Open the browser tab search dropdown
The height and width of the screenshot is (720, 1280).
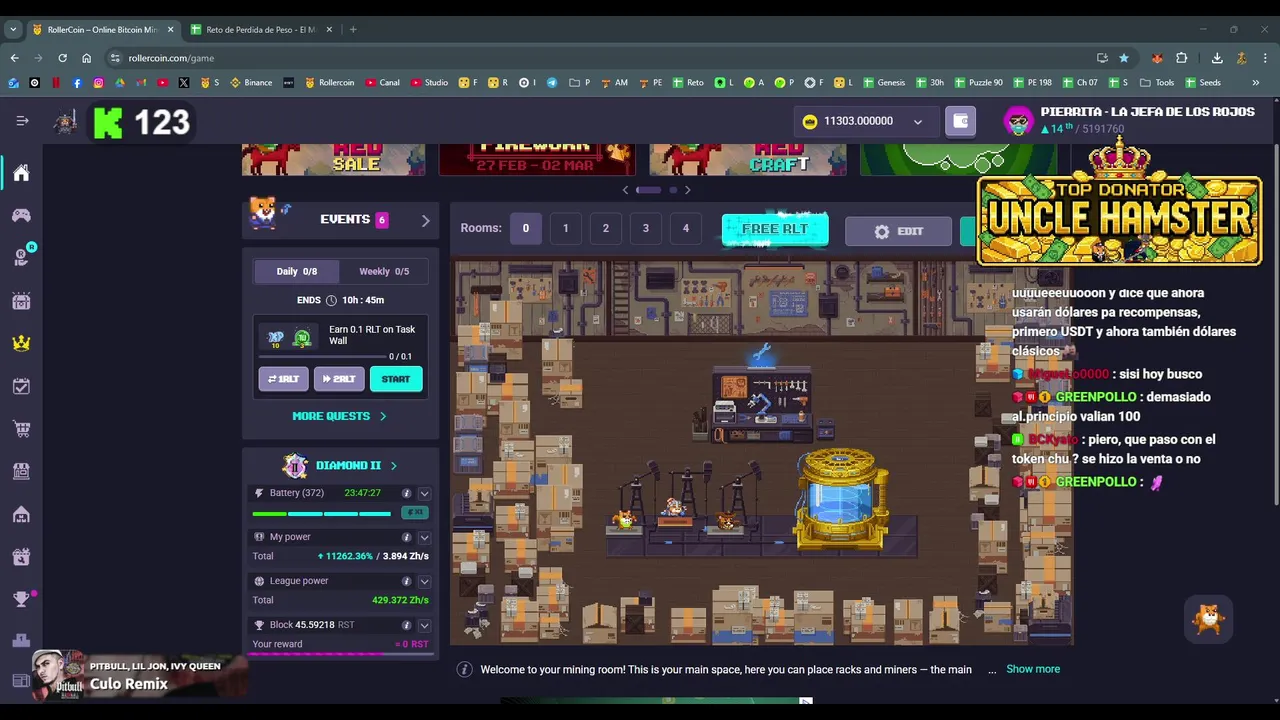coord(13,29)
